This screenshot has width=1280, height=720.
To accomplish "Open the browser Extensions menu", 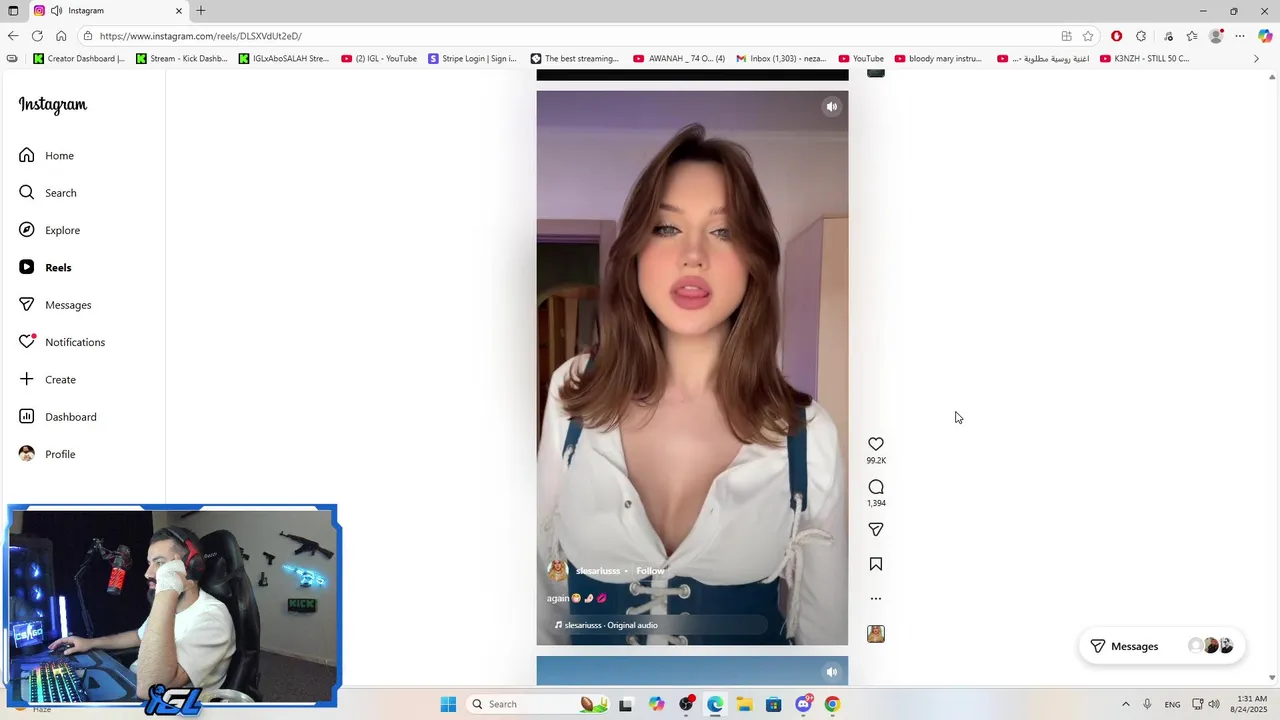I will pos(1141,36).
